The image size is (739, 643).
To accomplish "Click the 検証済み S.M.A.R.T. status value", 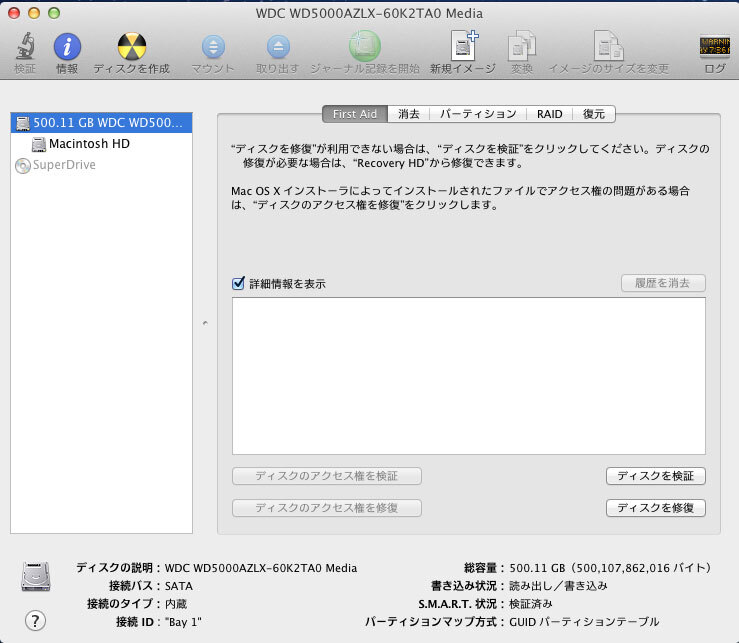I will tap(531, 604).
